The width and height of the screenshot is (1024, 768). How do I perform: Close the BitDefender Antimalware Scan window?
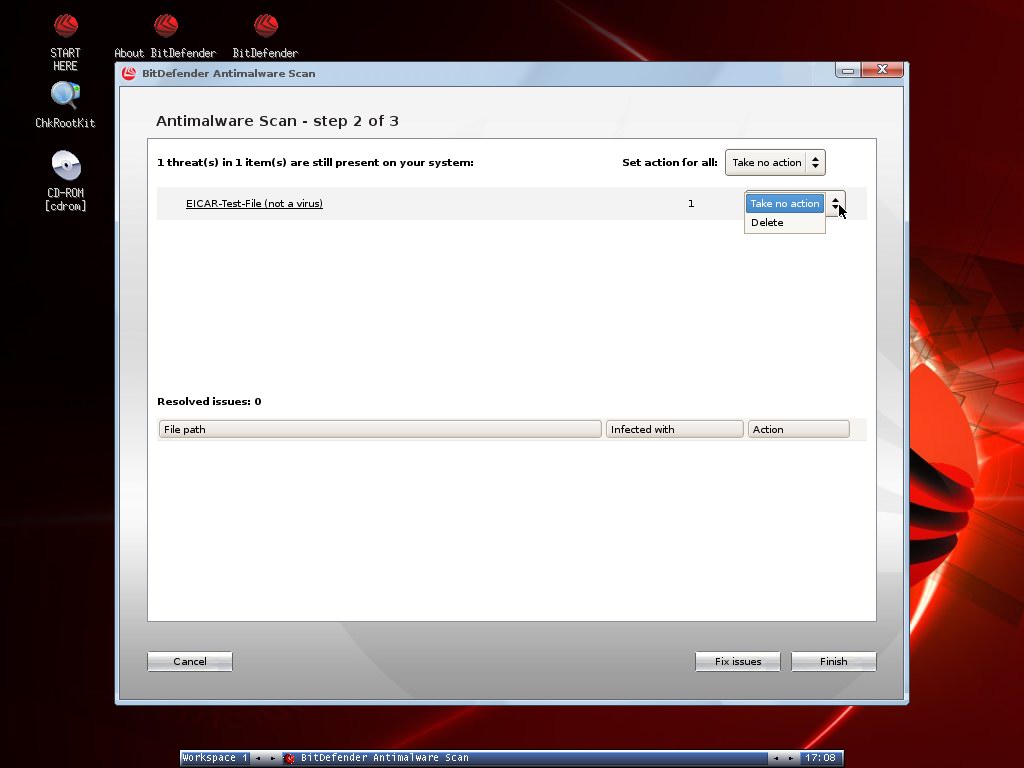(882, 69)
